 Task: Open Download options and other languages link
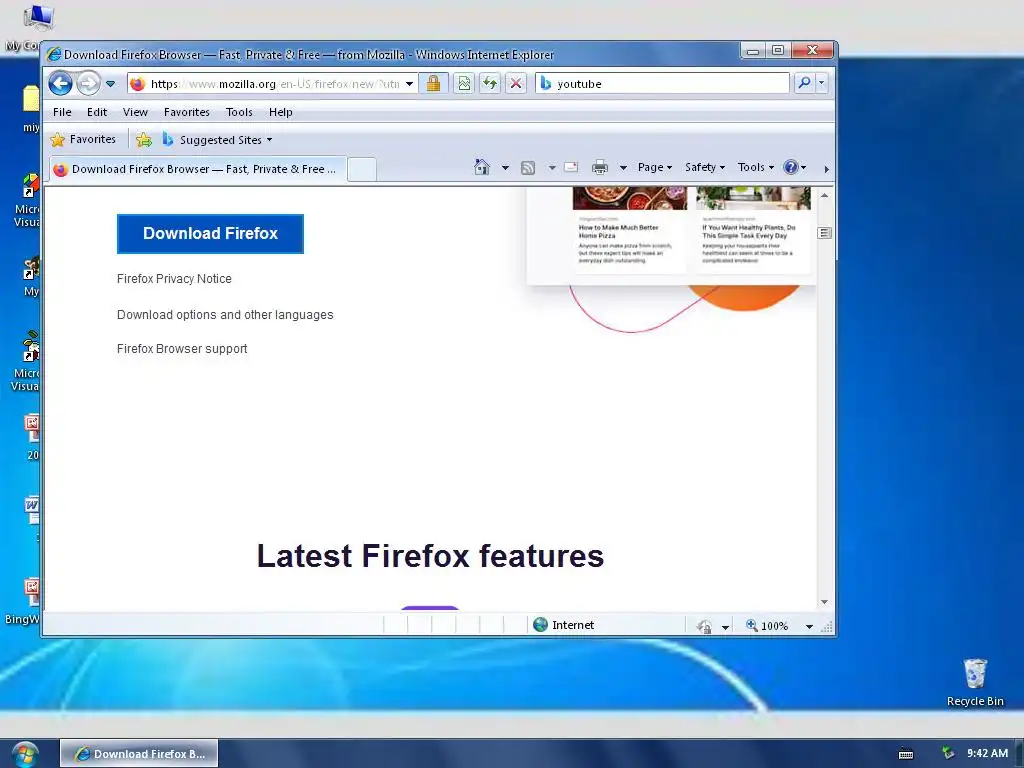[225, 315]
